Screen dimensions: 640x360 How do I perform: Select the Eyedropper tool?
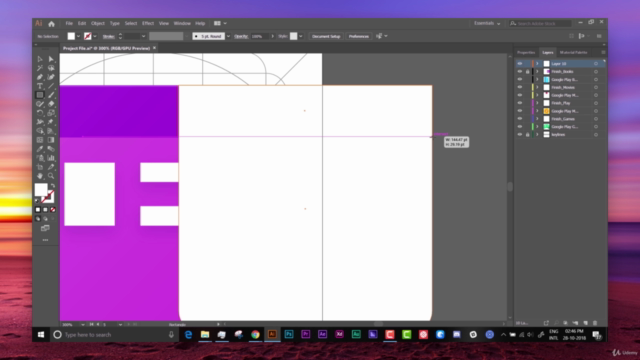tap(40, 149)
